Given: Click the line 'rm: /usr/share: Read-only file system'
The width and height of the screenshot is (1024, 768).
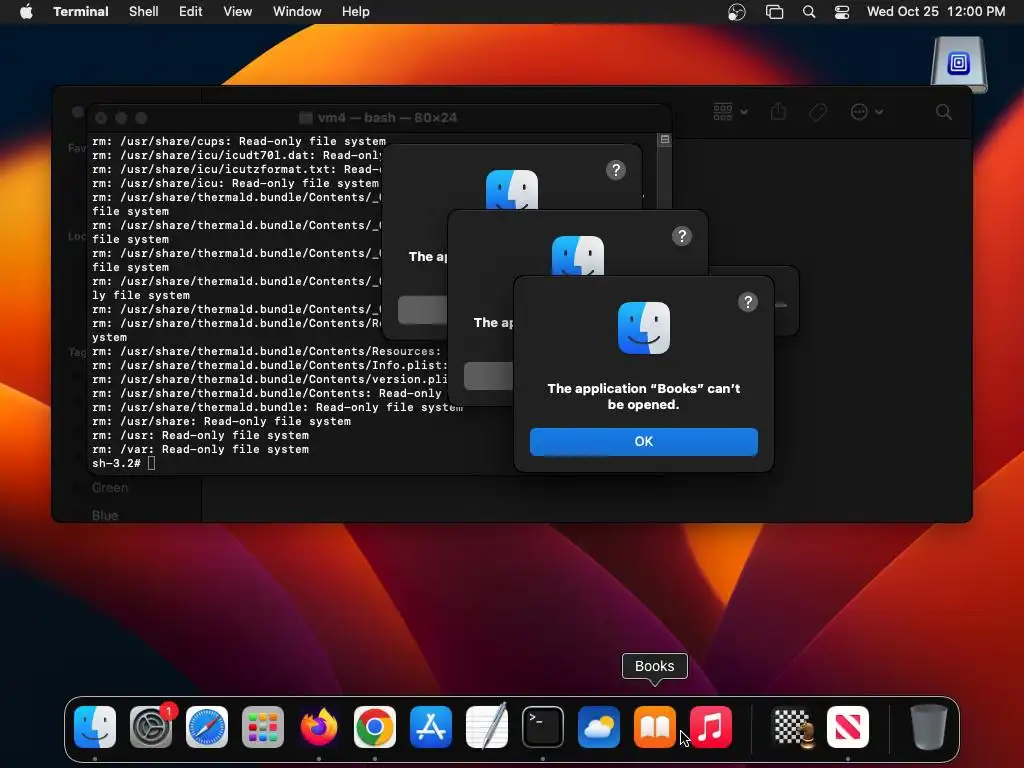Looking at the screenshot, I should [x=221, y=421].
